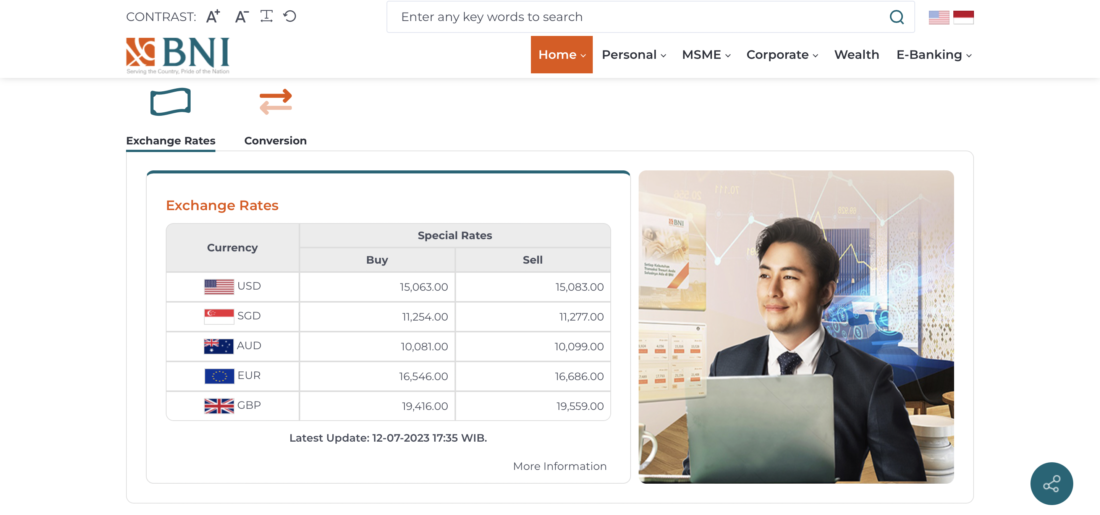
Task: Click the search magnifier icon
Action: pos(896,17)
